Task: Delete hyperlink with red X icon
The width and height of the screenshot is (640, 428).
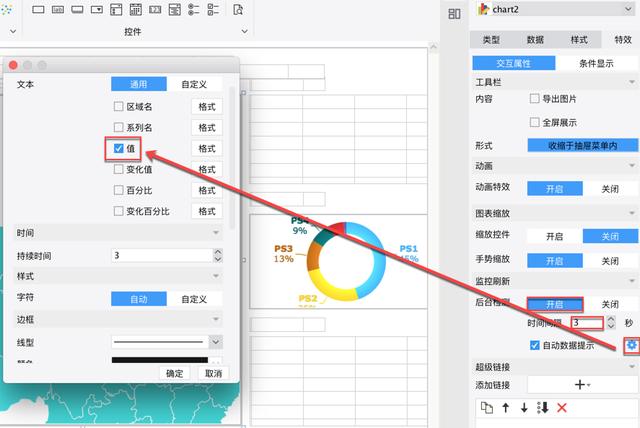Action: tap(562, 407)
